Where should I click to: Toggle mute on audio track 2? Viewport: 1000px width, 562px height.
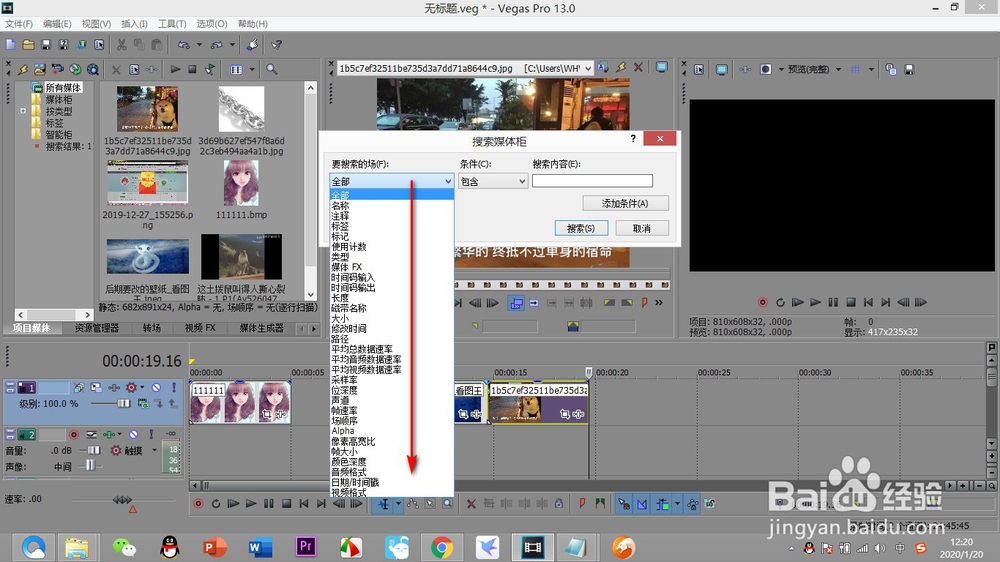[133, 434]
